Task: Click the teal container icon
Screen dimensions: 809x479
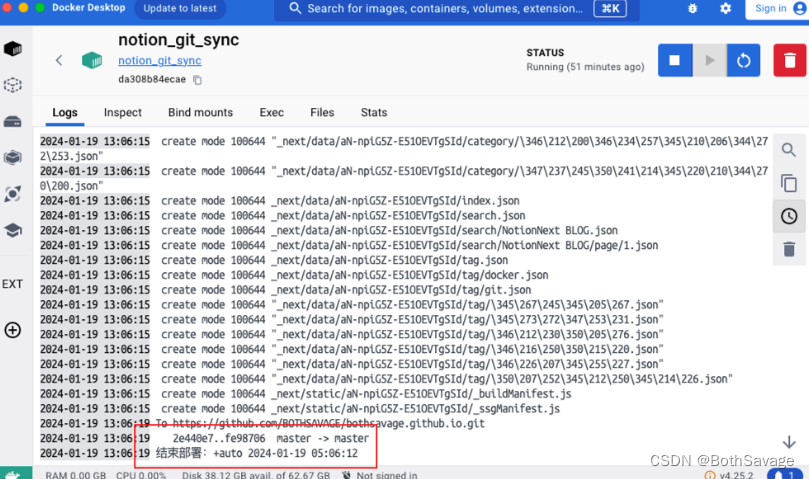Action: tap(92, 60)
